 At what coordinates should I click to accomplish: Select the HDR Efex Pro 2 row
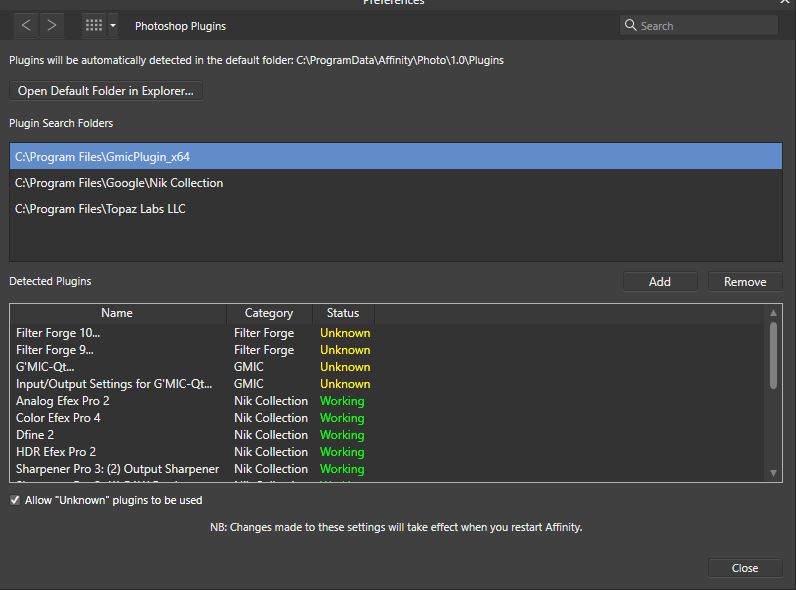point(387,451)
